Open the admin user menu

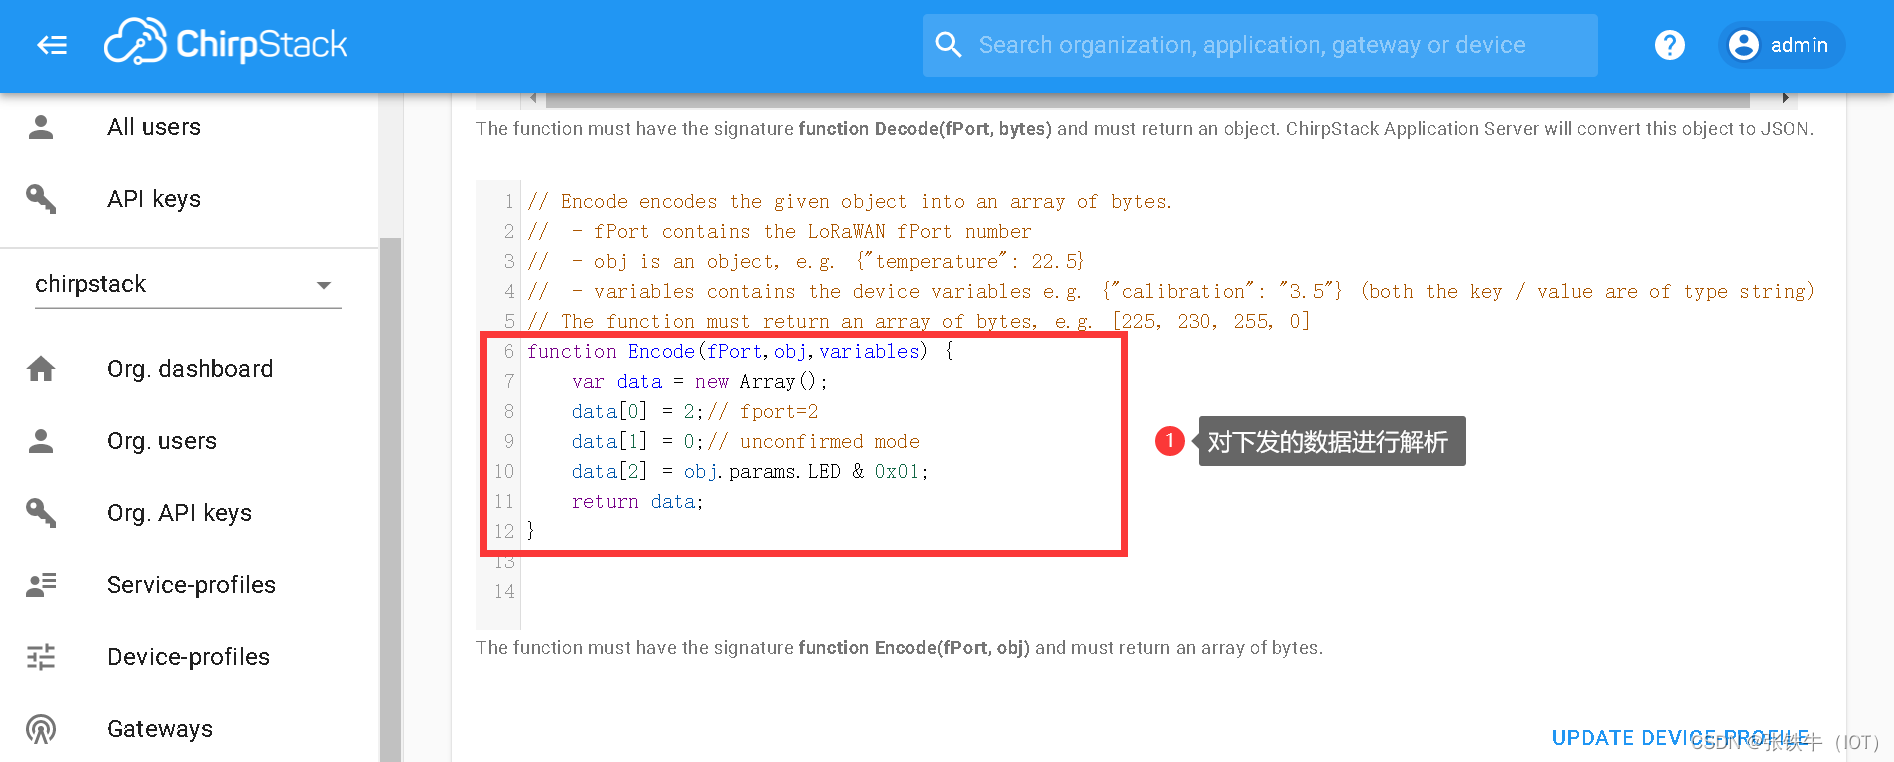(1781, 45)
